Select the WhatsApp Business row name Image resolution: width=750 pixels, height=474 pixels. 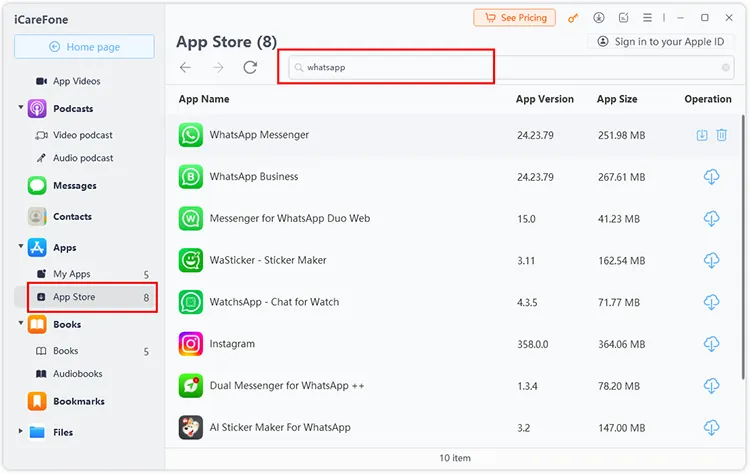[x=254, y=176]
